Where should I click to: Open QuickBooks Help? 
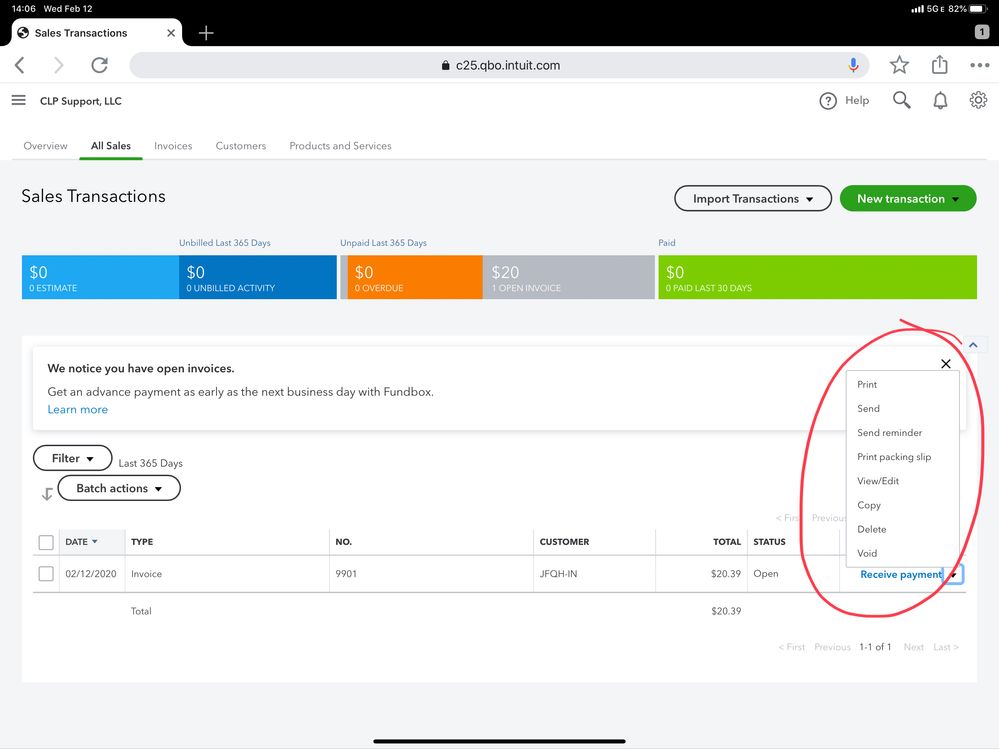click(844, 101)
